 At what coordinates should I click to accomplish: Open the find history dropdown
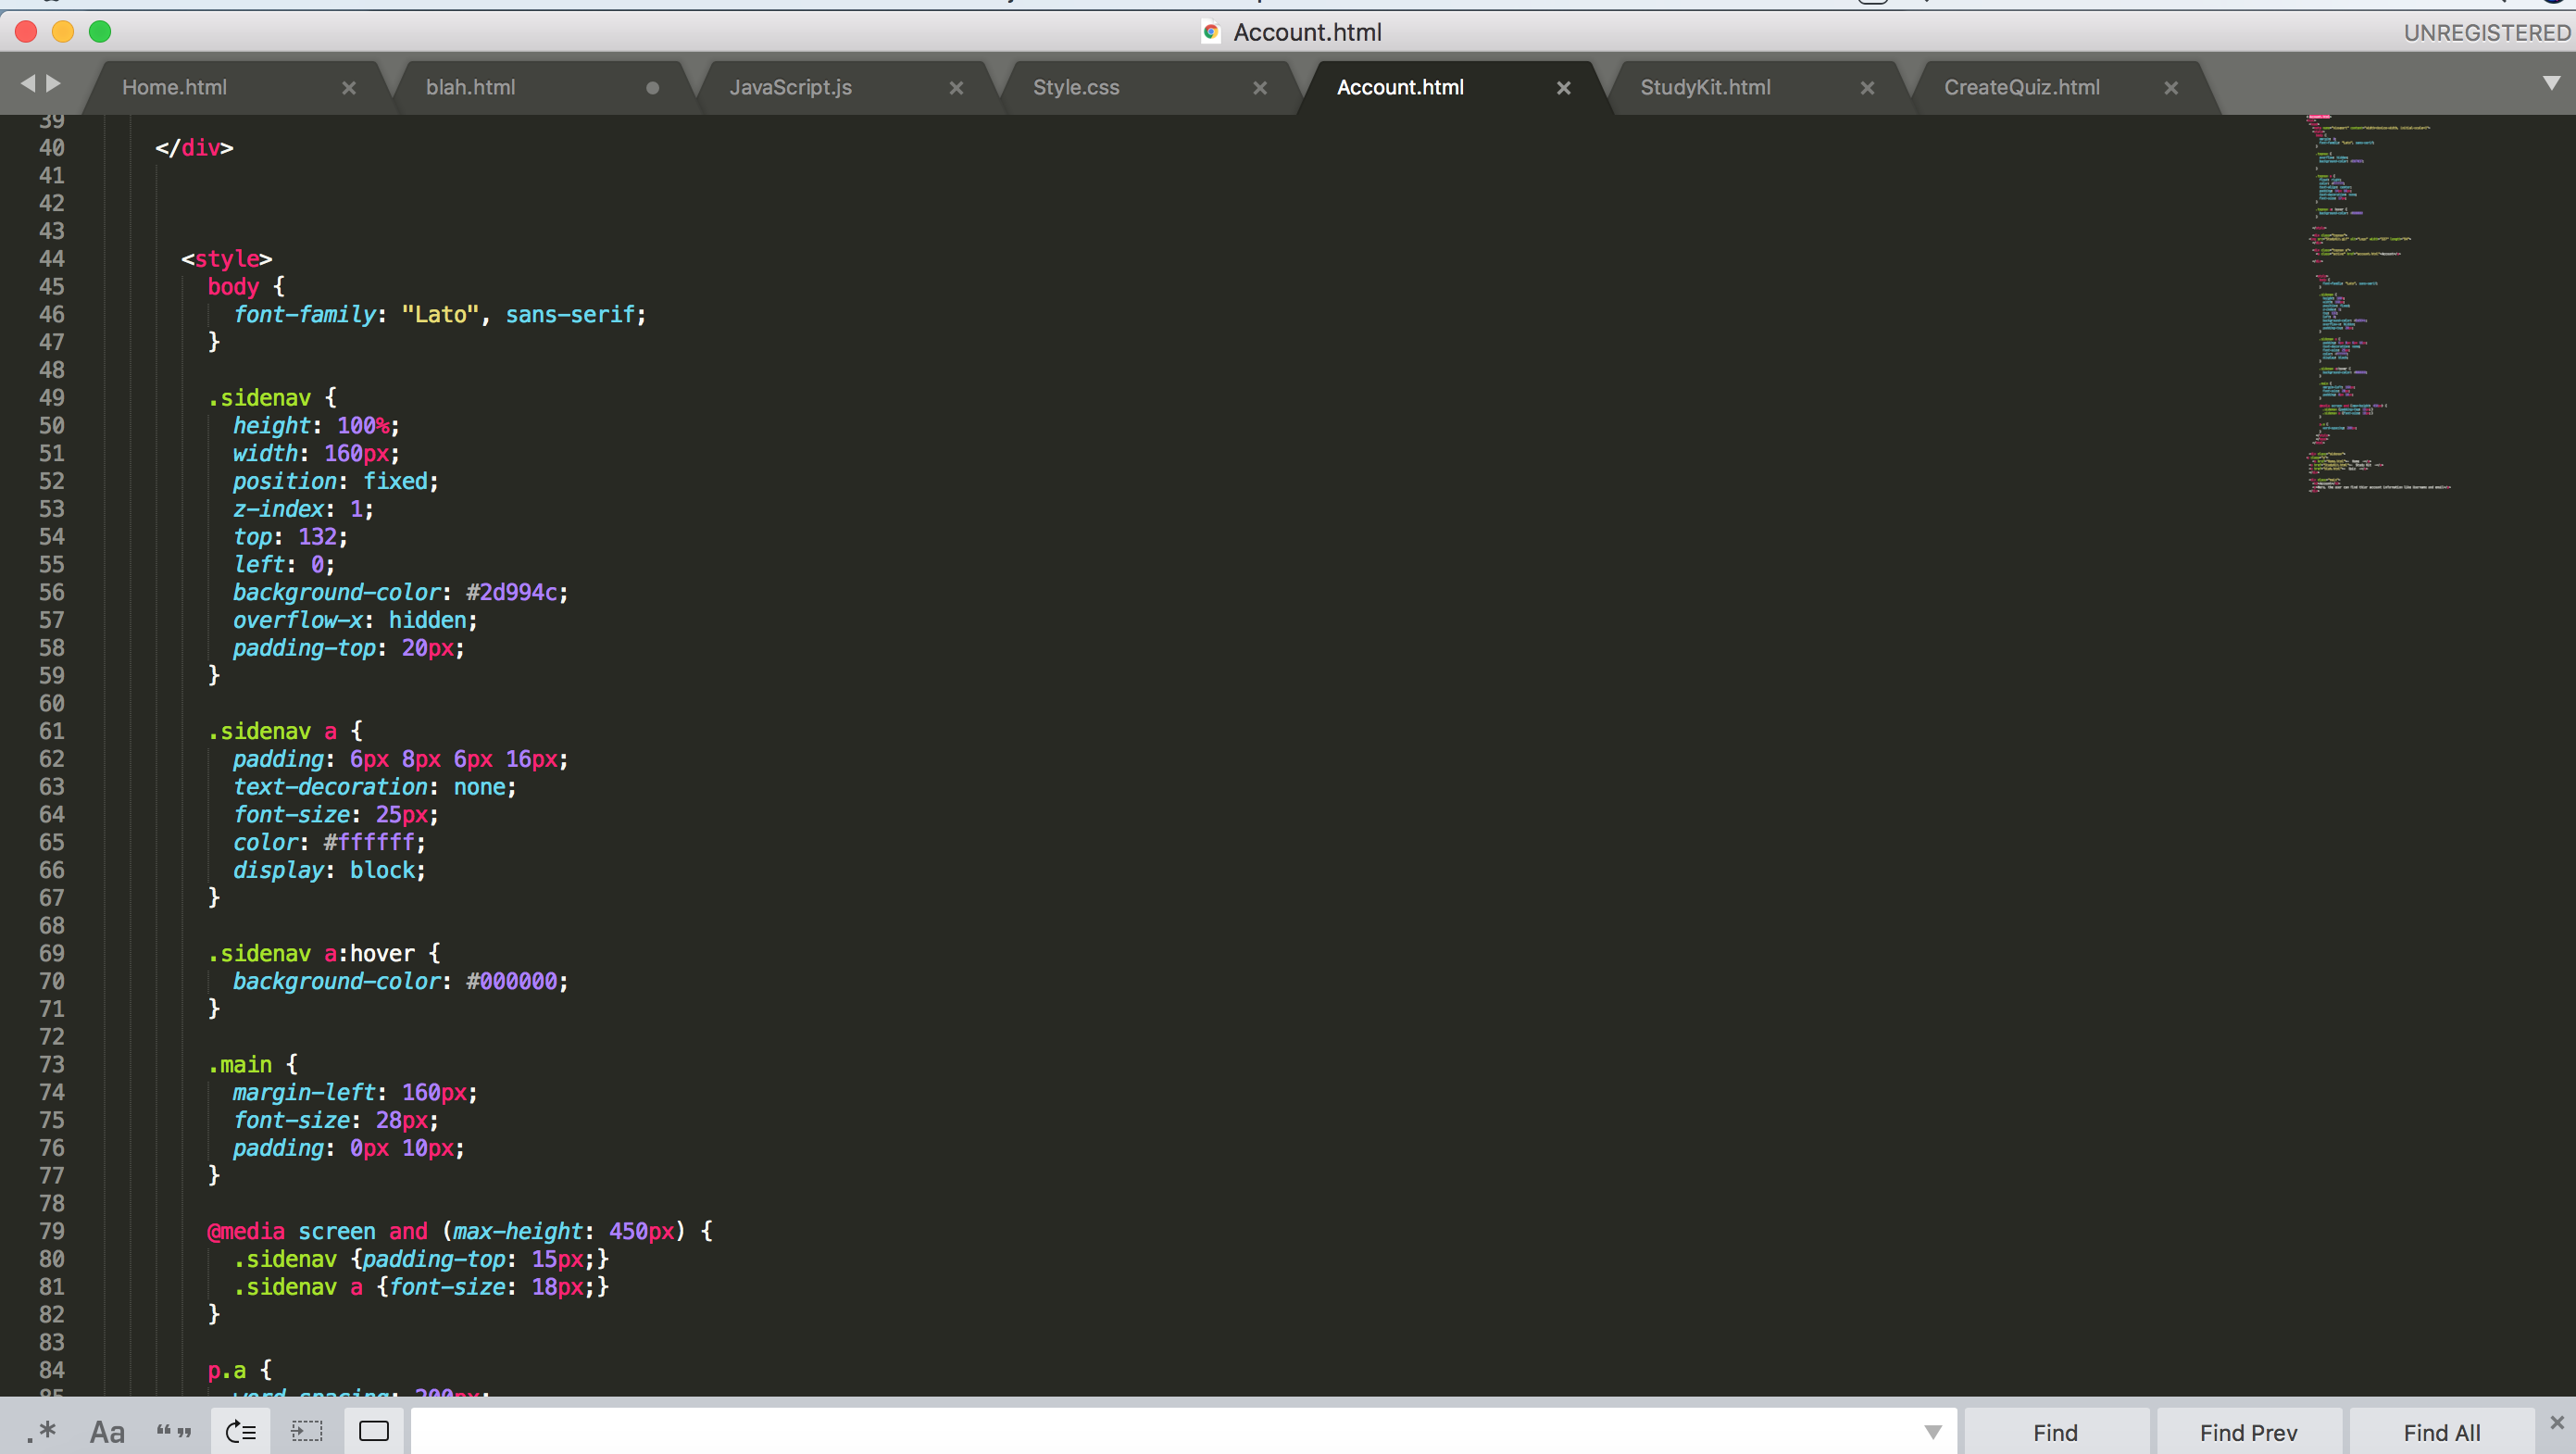click(x=1933, y=1432)
